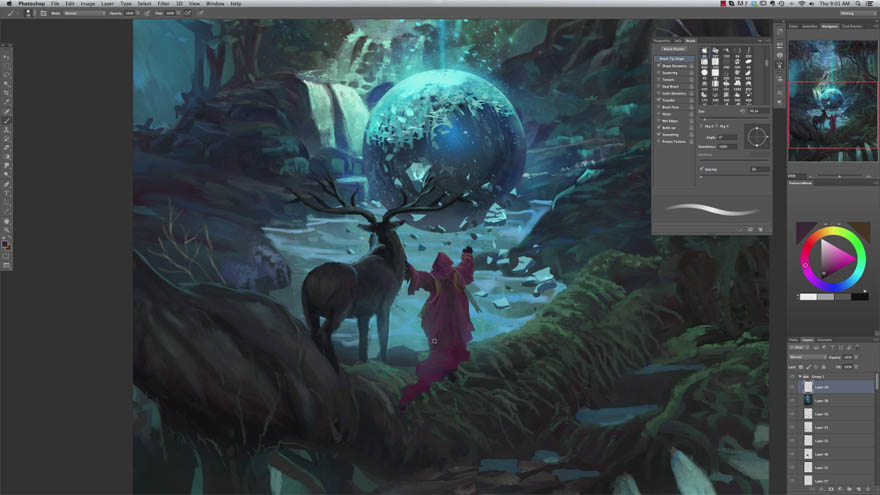Screen dimensions: 880x495
Task: Click the Navigator preview thumbnail
Action: (833, 101)
